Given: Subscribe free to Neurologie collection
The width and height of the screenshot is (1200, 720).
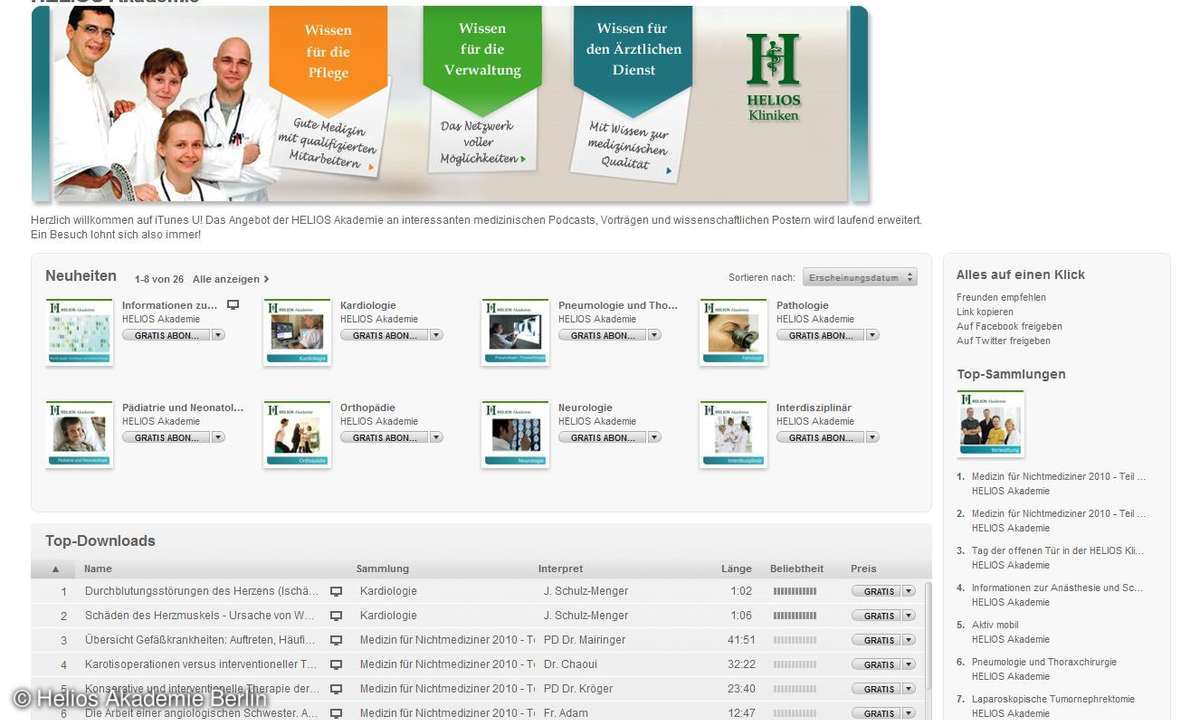Looking at the screenshot, I should point(602,437).
